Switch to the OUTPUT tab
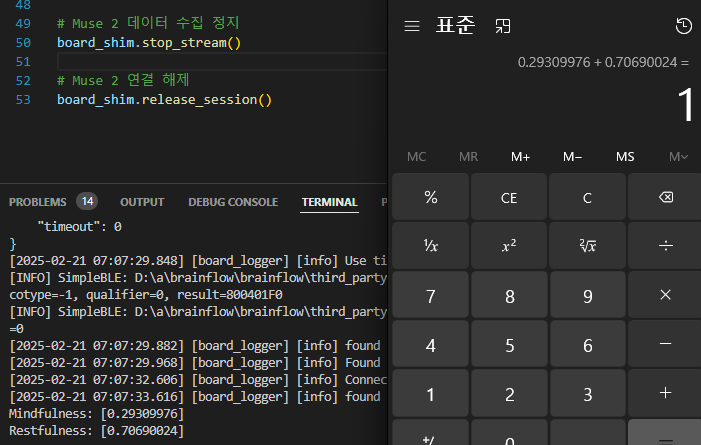 pyautogui.click(x=142, y=202)
